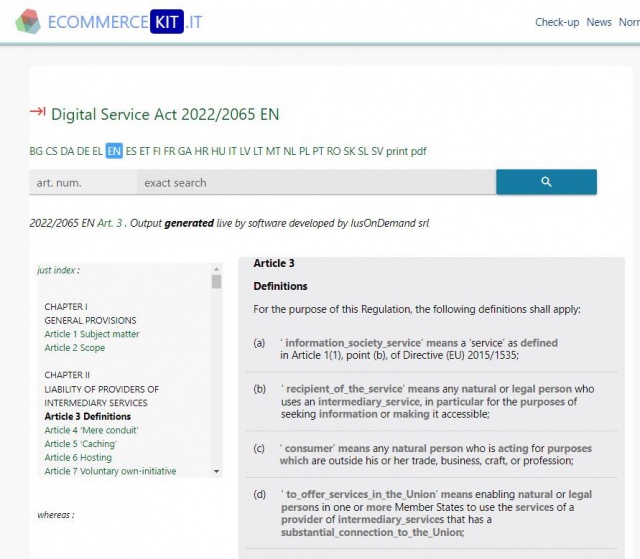Click the ECOMMERCEKIT.IT logo icon
The height and width of the screenshot is (559, 640).
[28, 21]
